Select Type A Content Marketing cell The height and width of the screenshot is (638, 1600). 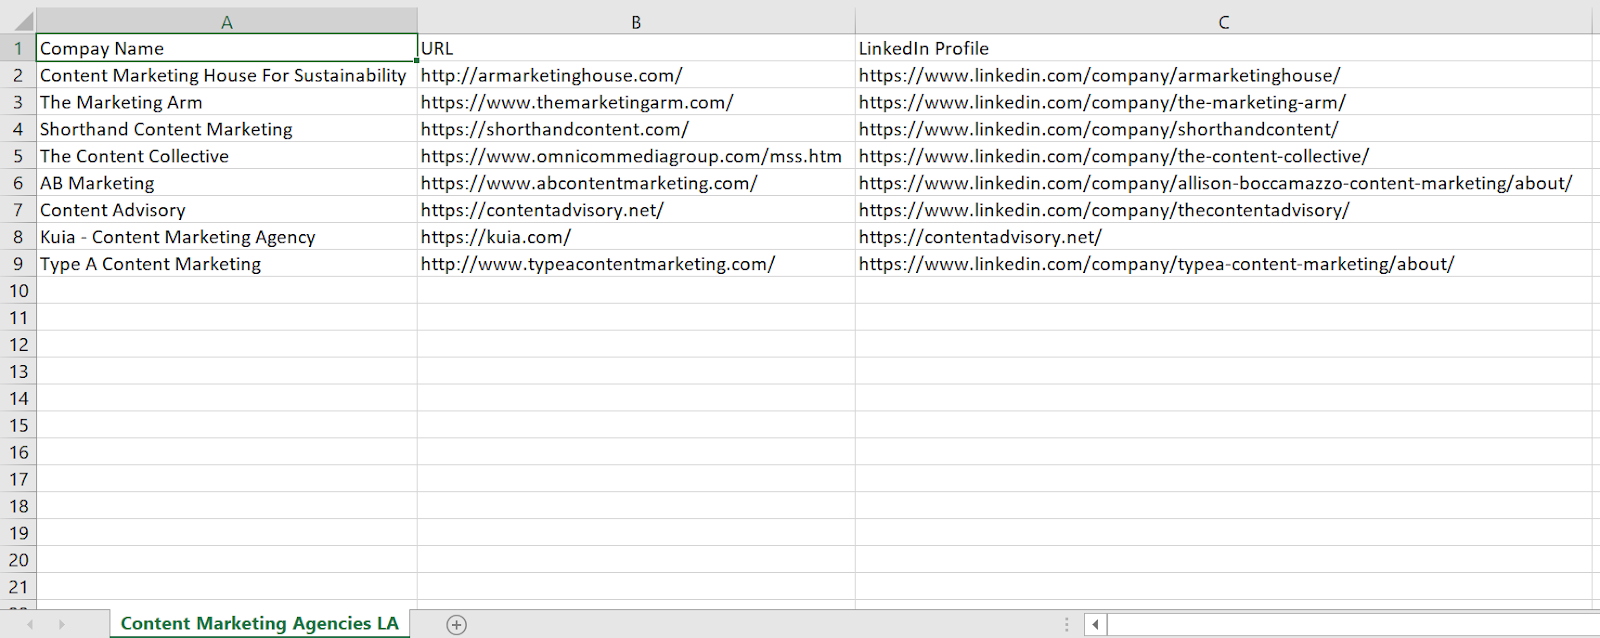[227, 264]
